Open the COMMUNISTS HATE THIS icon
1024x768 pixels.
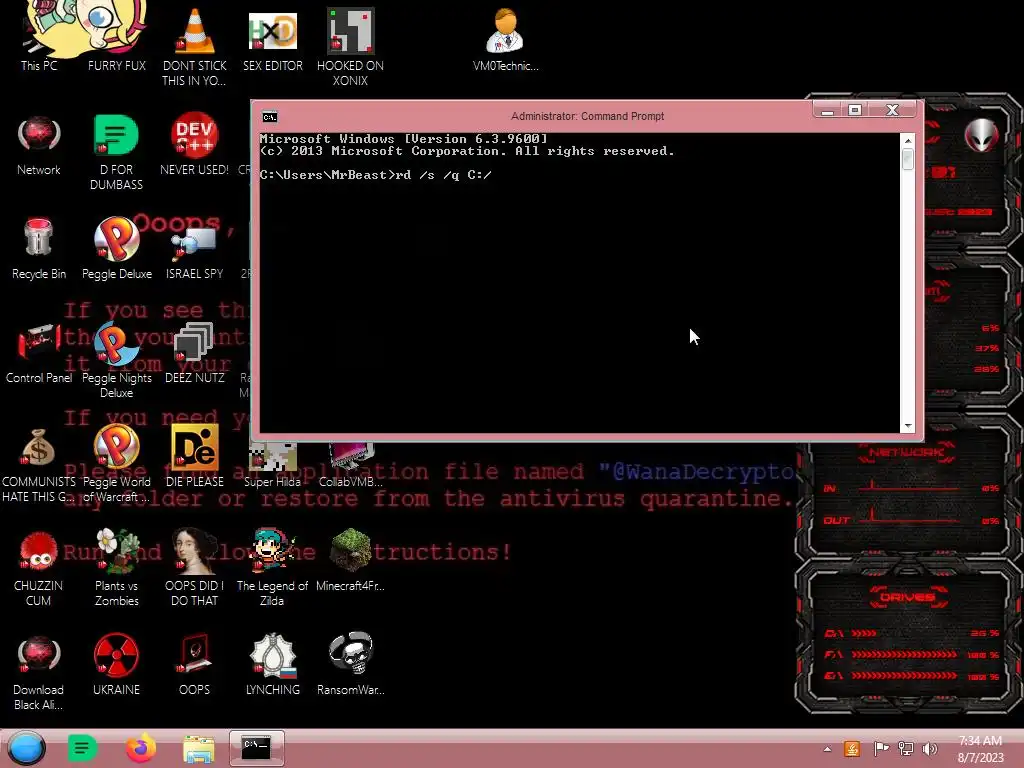click(39, 464)
